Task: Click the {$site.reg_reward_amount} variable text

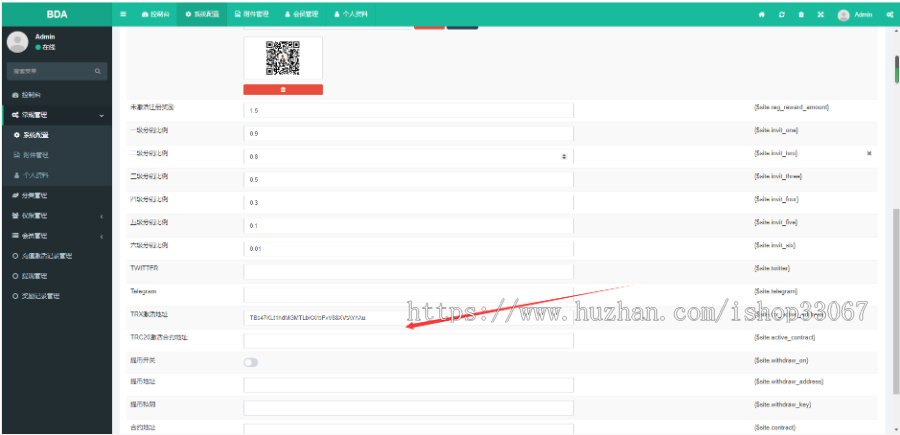Action: pyautogui.click(x=791, y=107)
